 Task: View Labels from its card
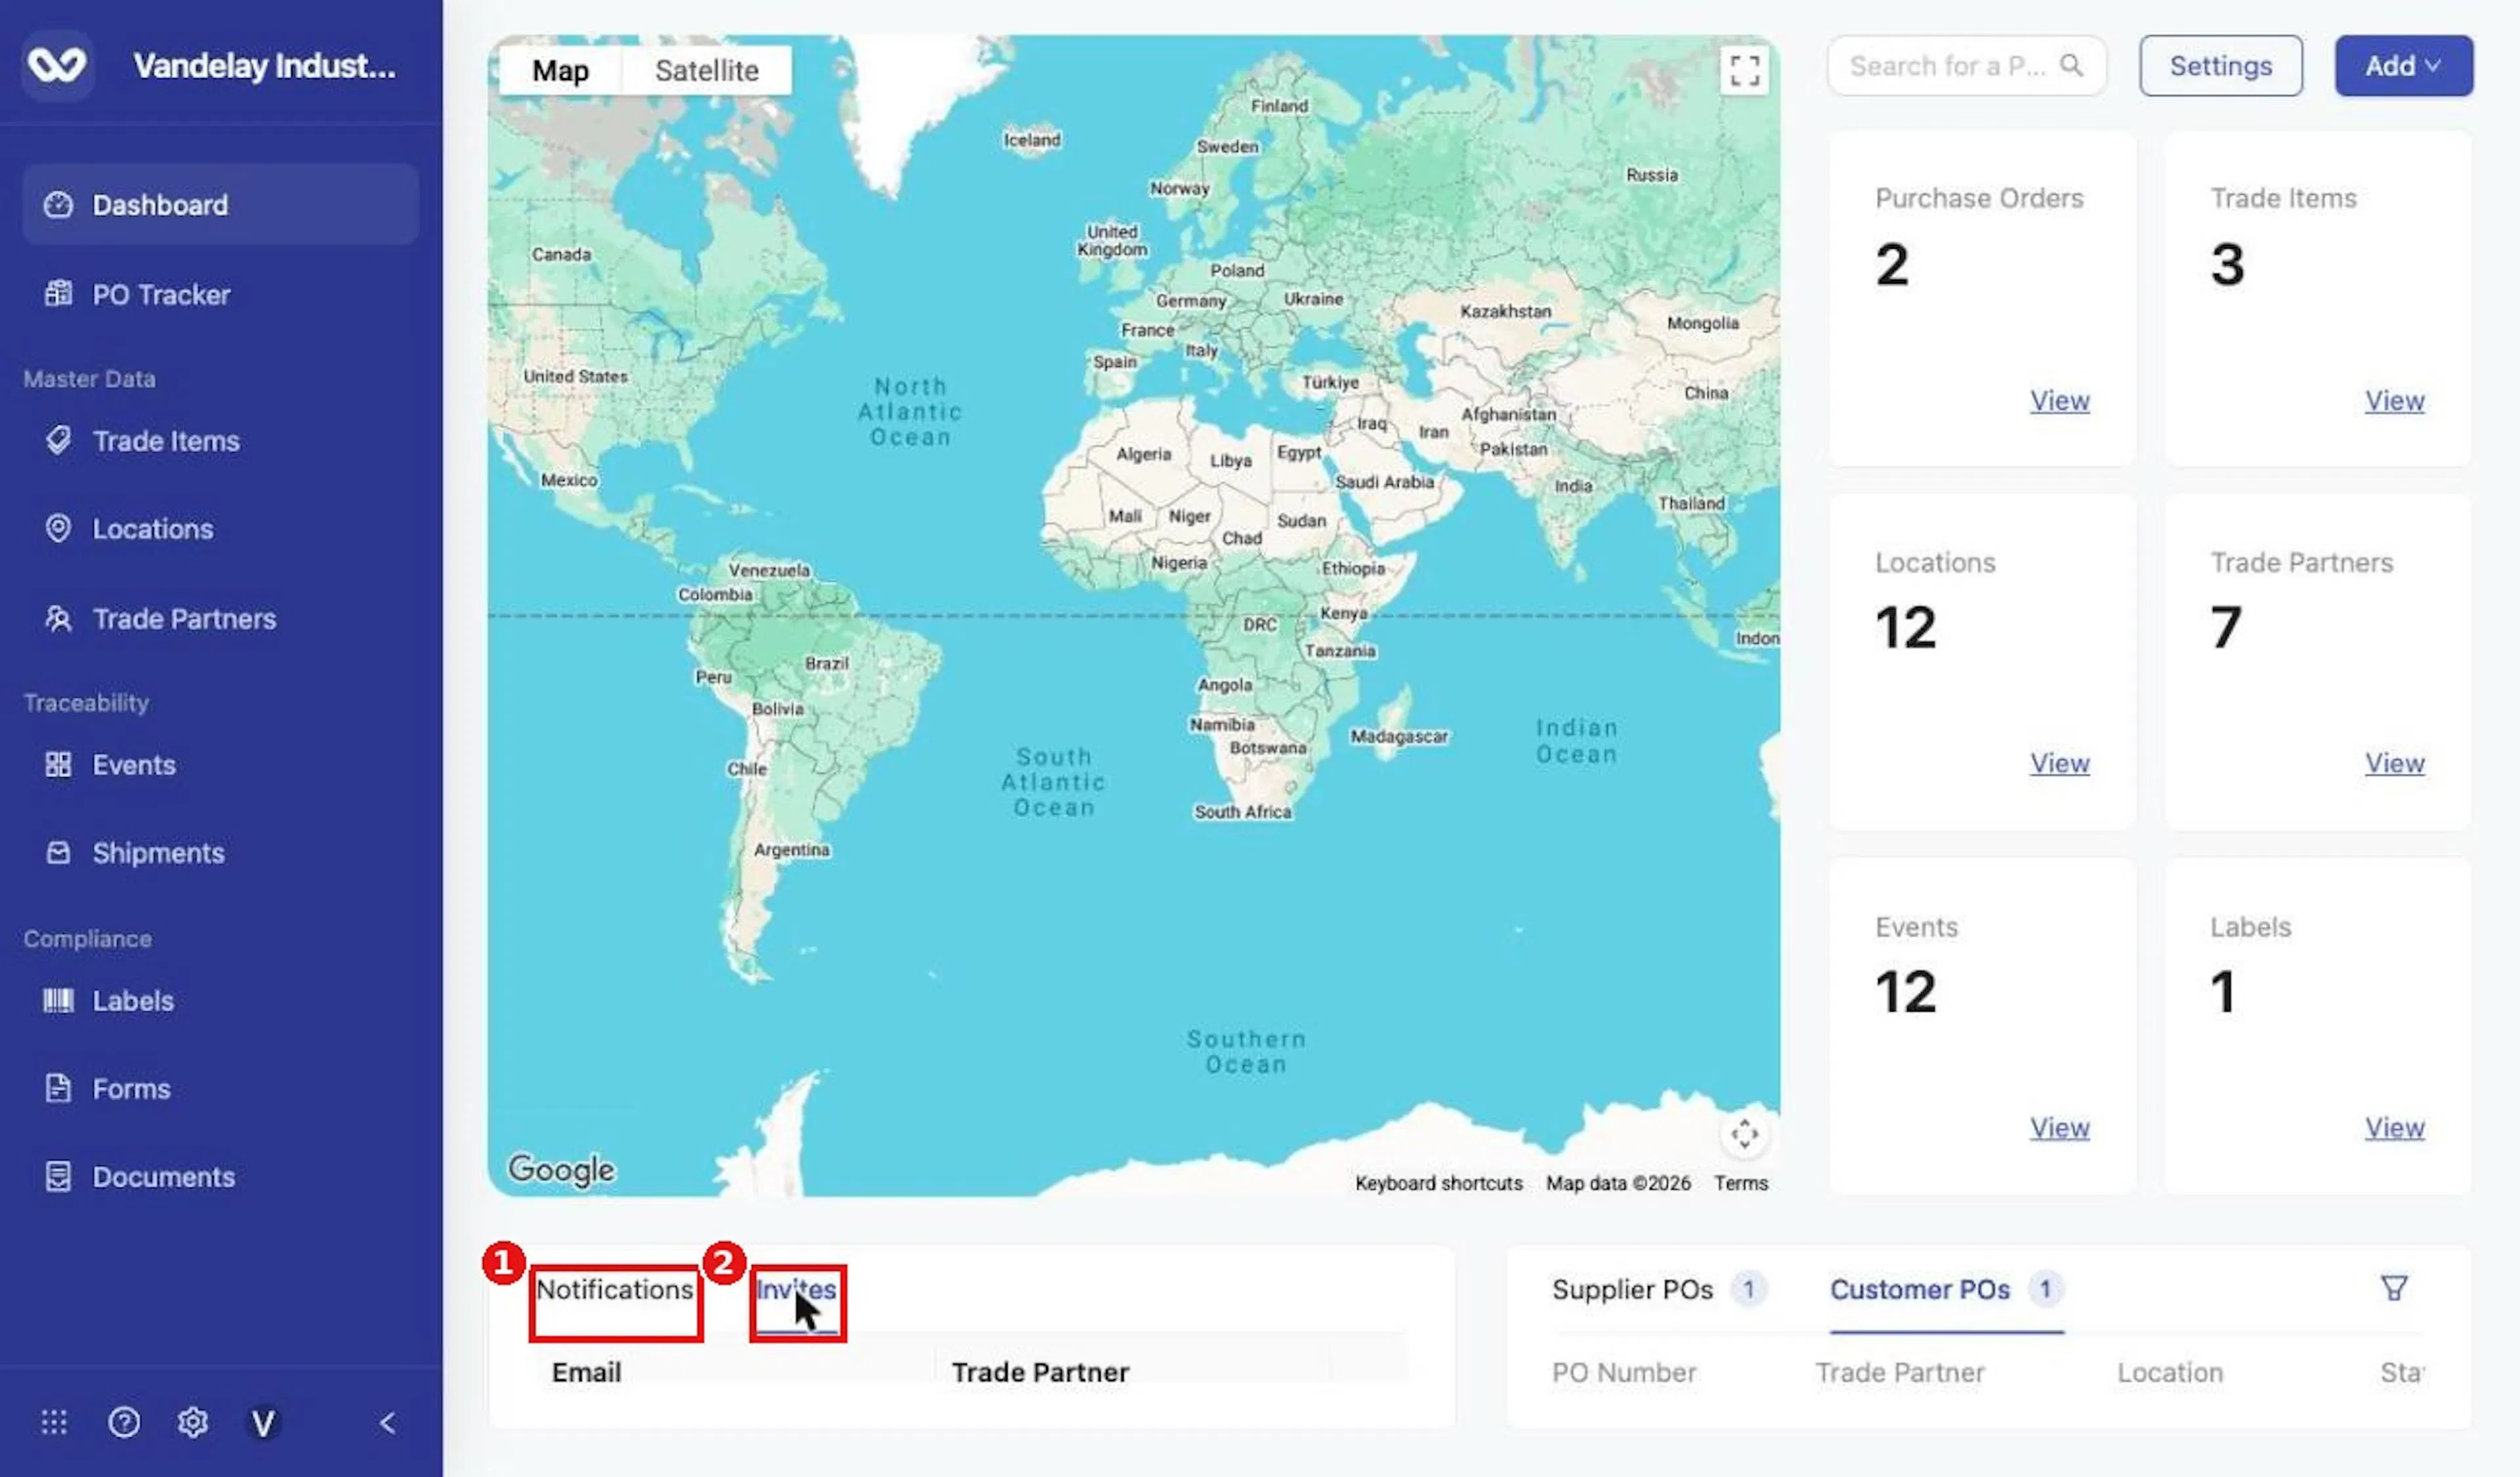click(2395, 1128)
